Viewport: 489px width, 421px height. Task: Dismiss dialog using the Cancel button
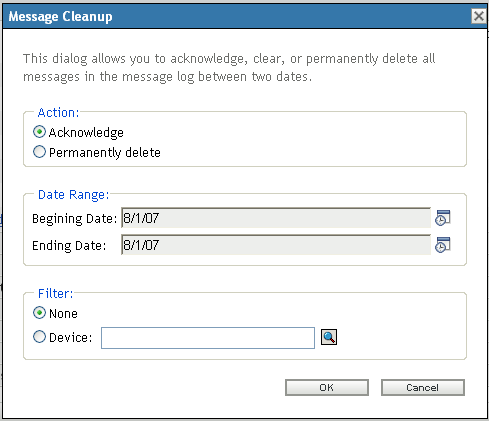point(423,387)
